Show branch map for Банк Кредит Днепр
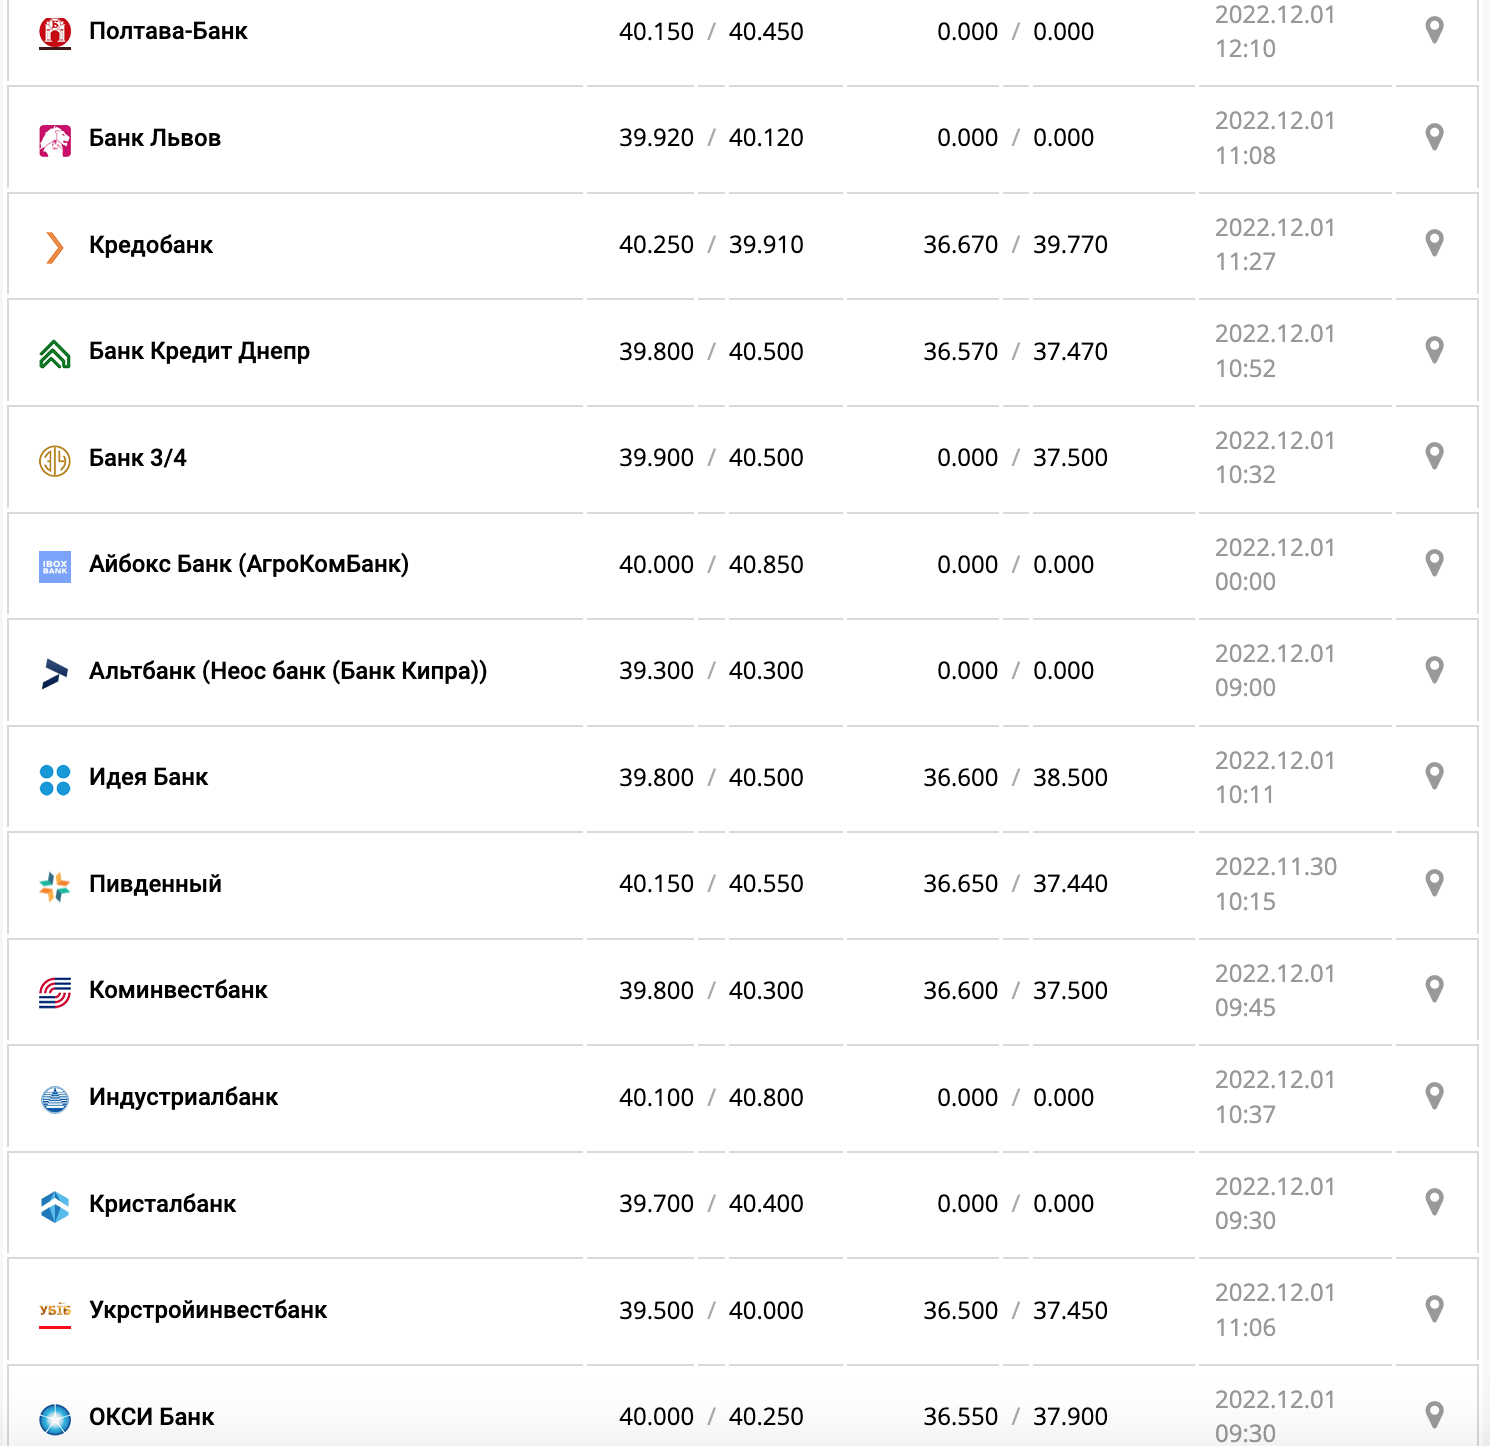This screenshot has width=1490, height=1446. tap(1434, 350)
